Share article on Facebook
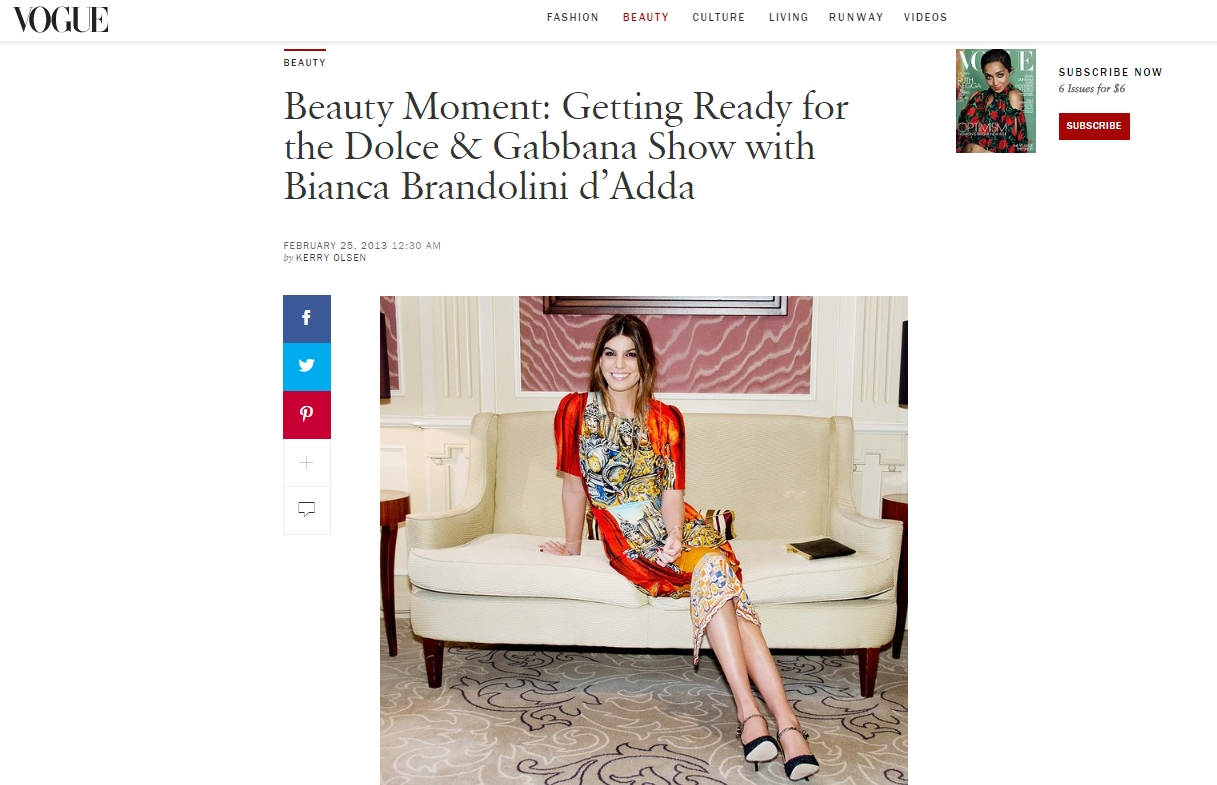 tap(307, 319)
